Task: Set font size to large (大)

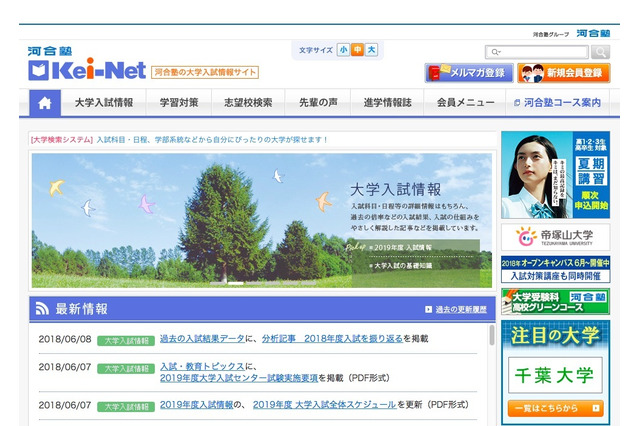Action: click(371, 50)
